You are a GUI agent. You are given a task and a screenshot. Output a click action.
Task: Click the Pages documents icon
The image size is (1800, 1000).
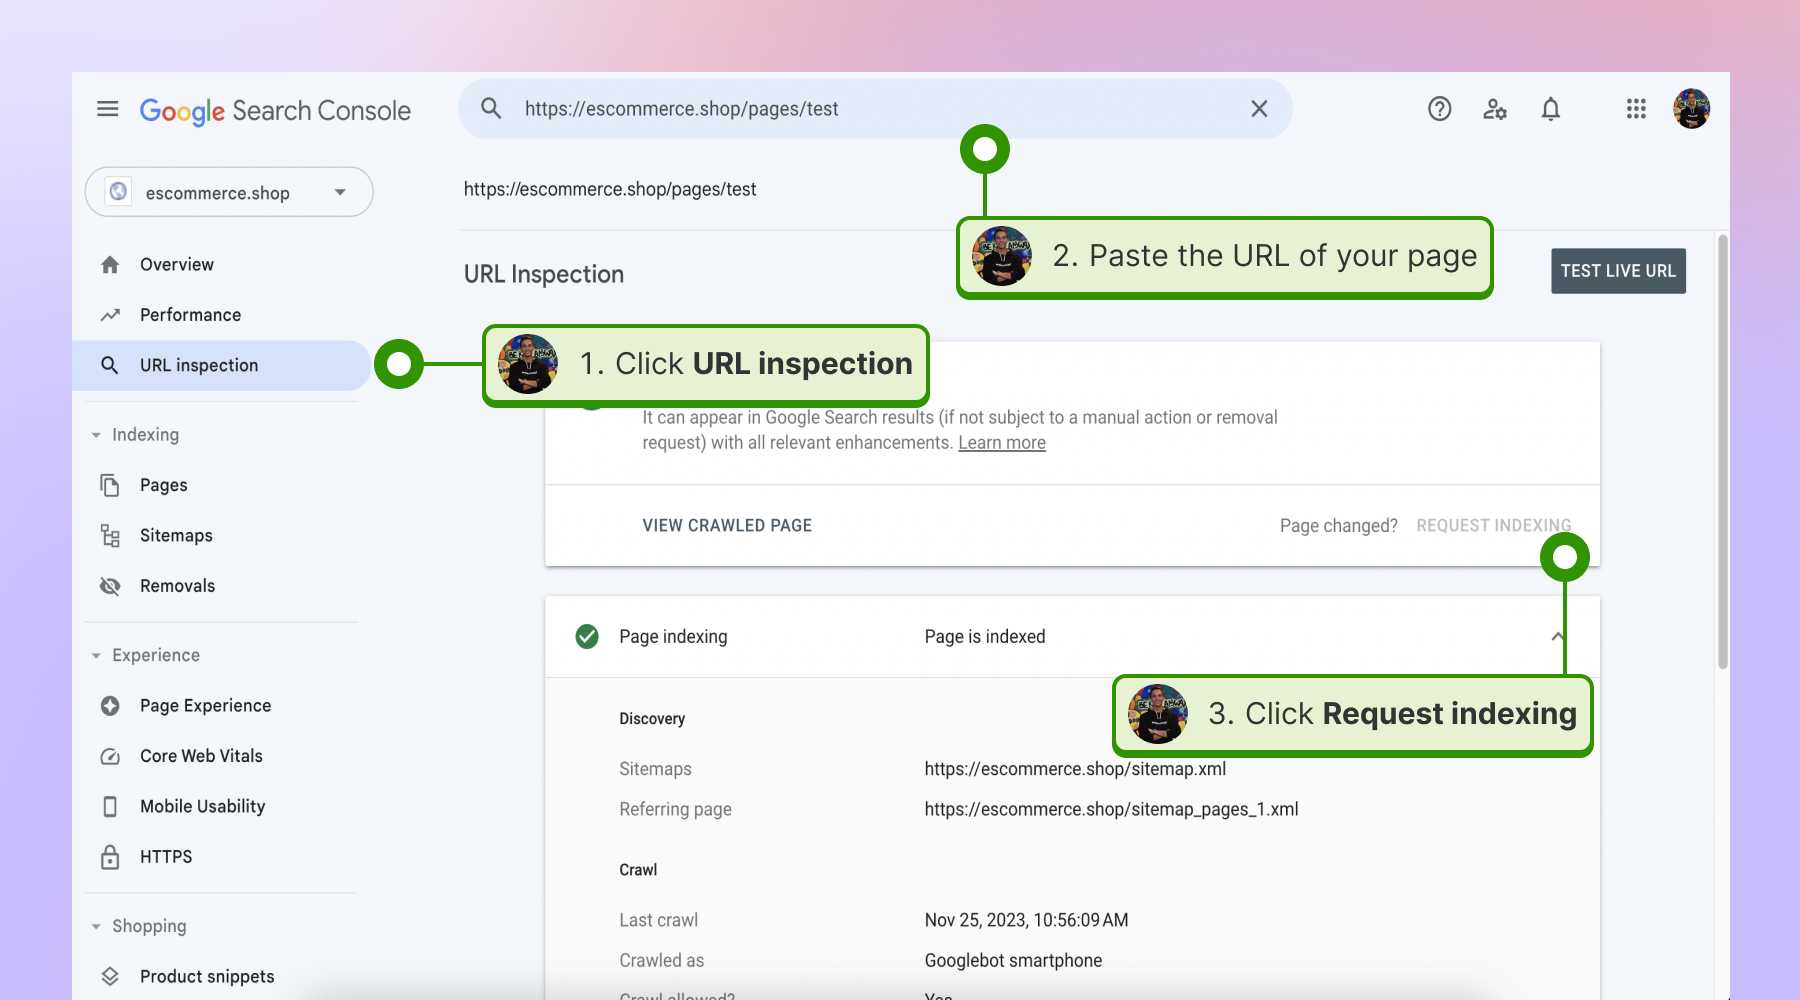(110, 485)
